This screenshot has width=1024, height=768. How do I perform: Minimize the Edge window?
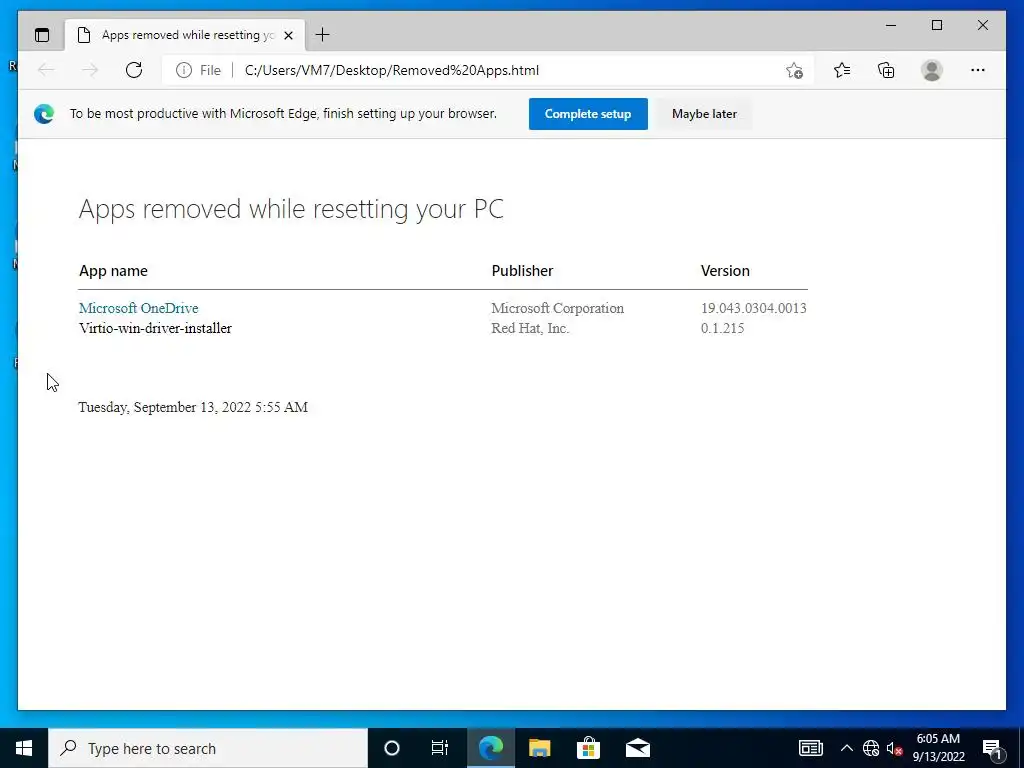(x=891, y=25)
